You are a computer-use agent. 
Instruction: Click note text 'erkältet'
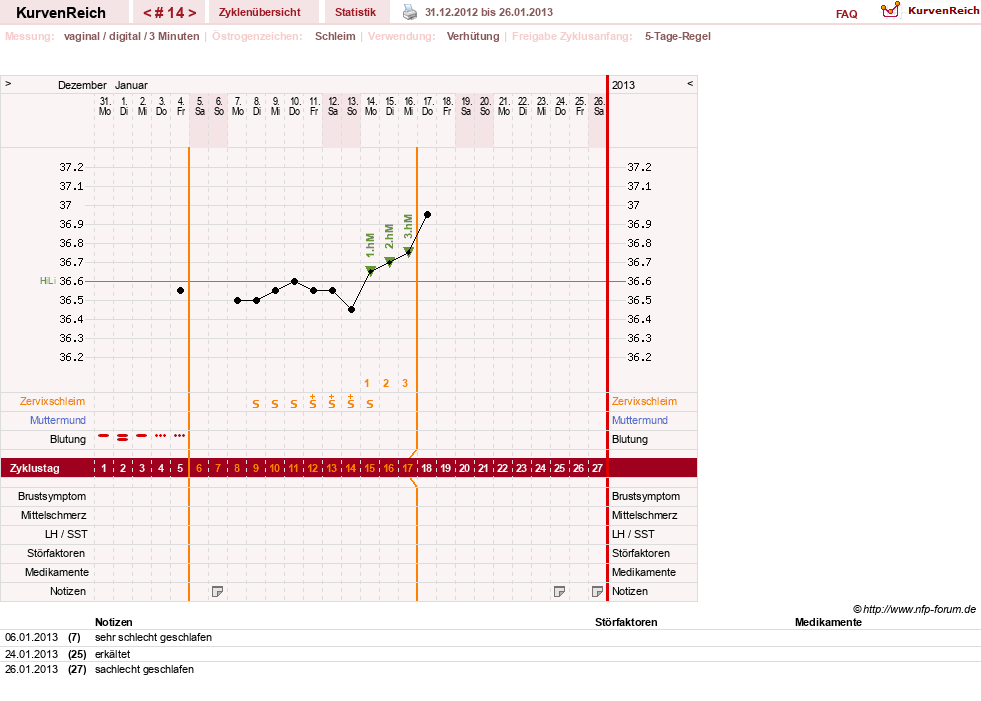[113, 654]
